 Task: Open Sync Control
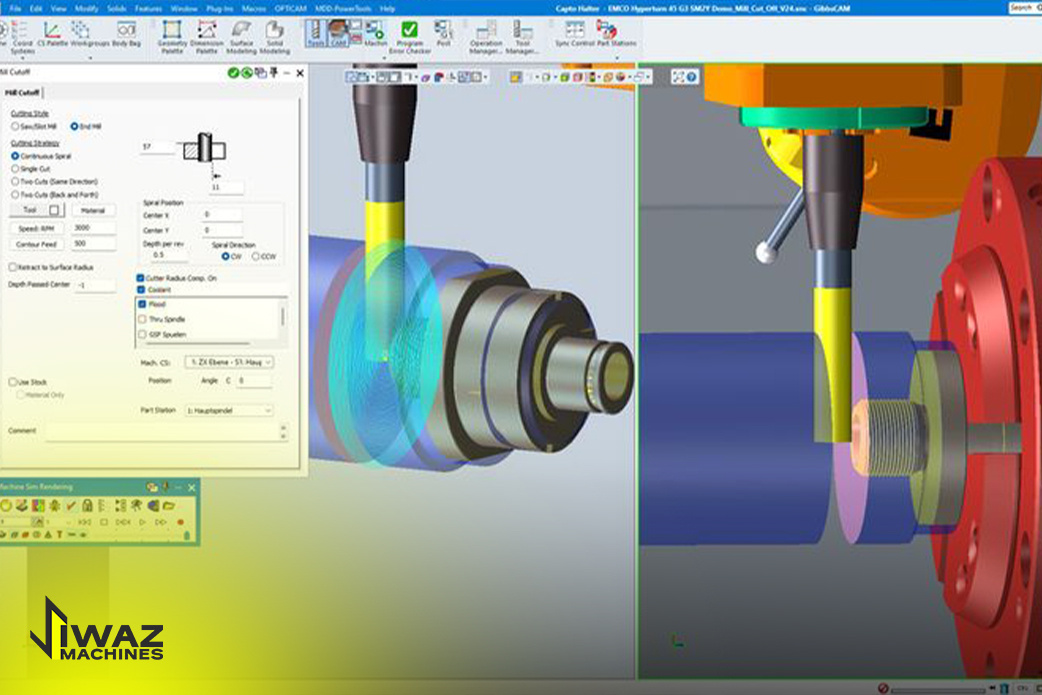pyautogui.click(x=575, y=34)
